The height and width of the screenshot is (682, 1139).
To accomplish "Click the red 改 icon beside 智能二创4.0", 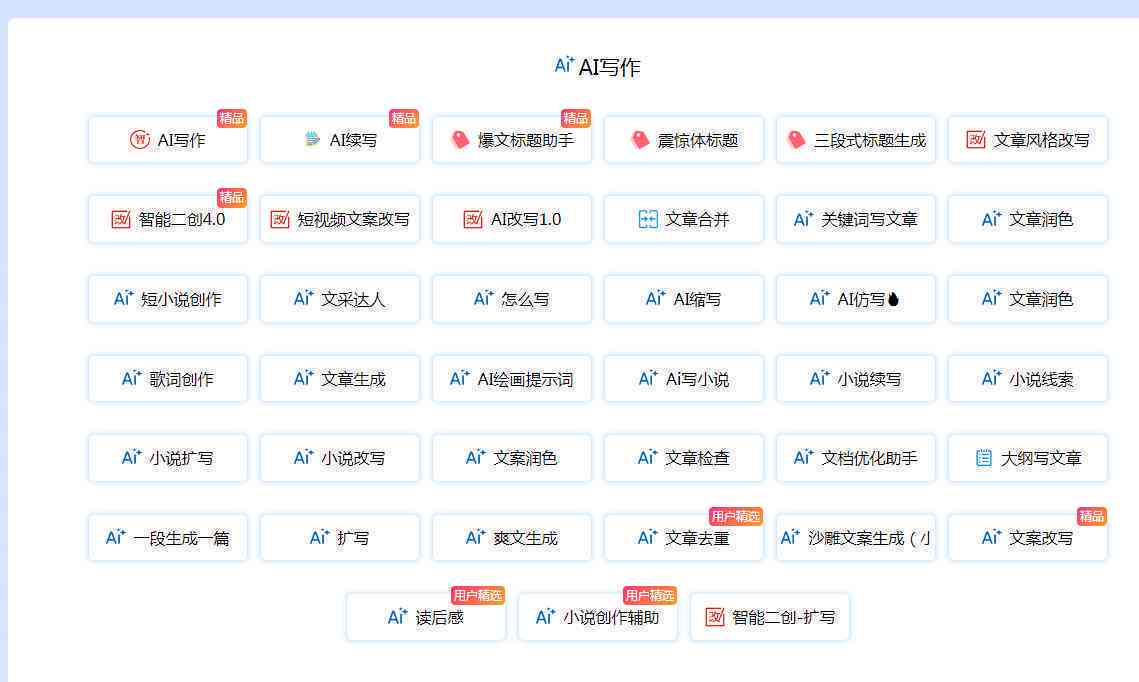I will [121, 219].
